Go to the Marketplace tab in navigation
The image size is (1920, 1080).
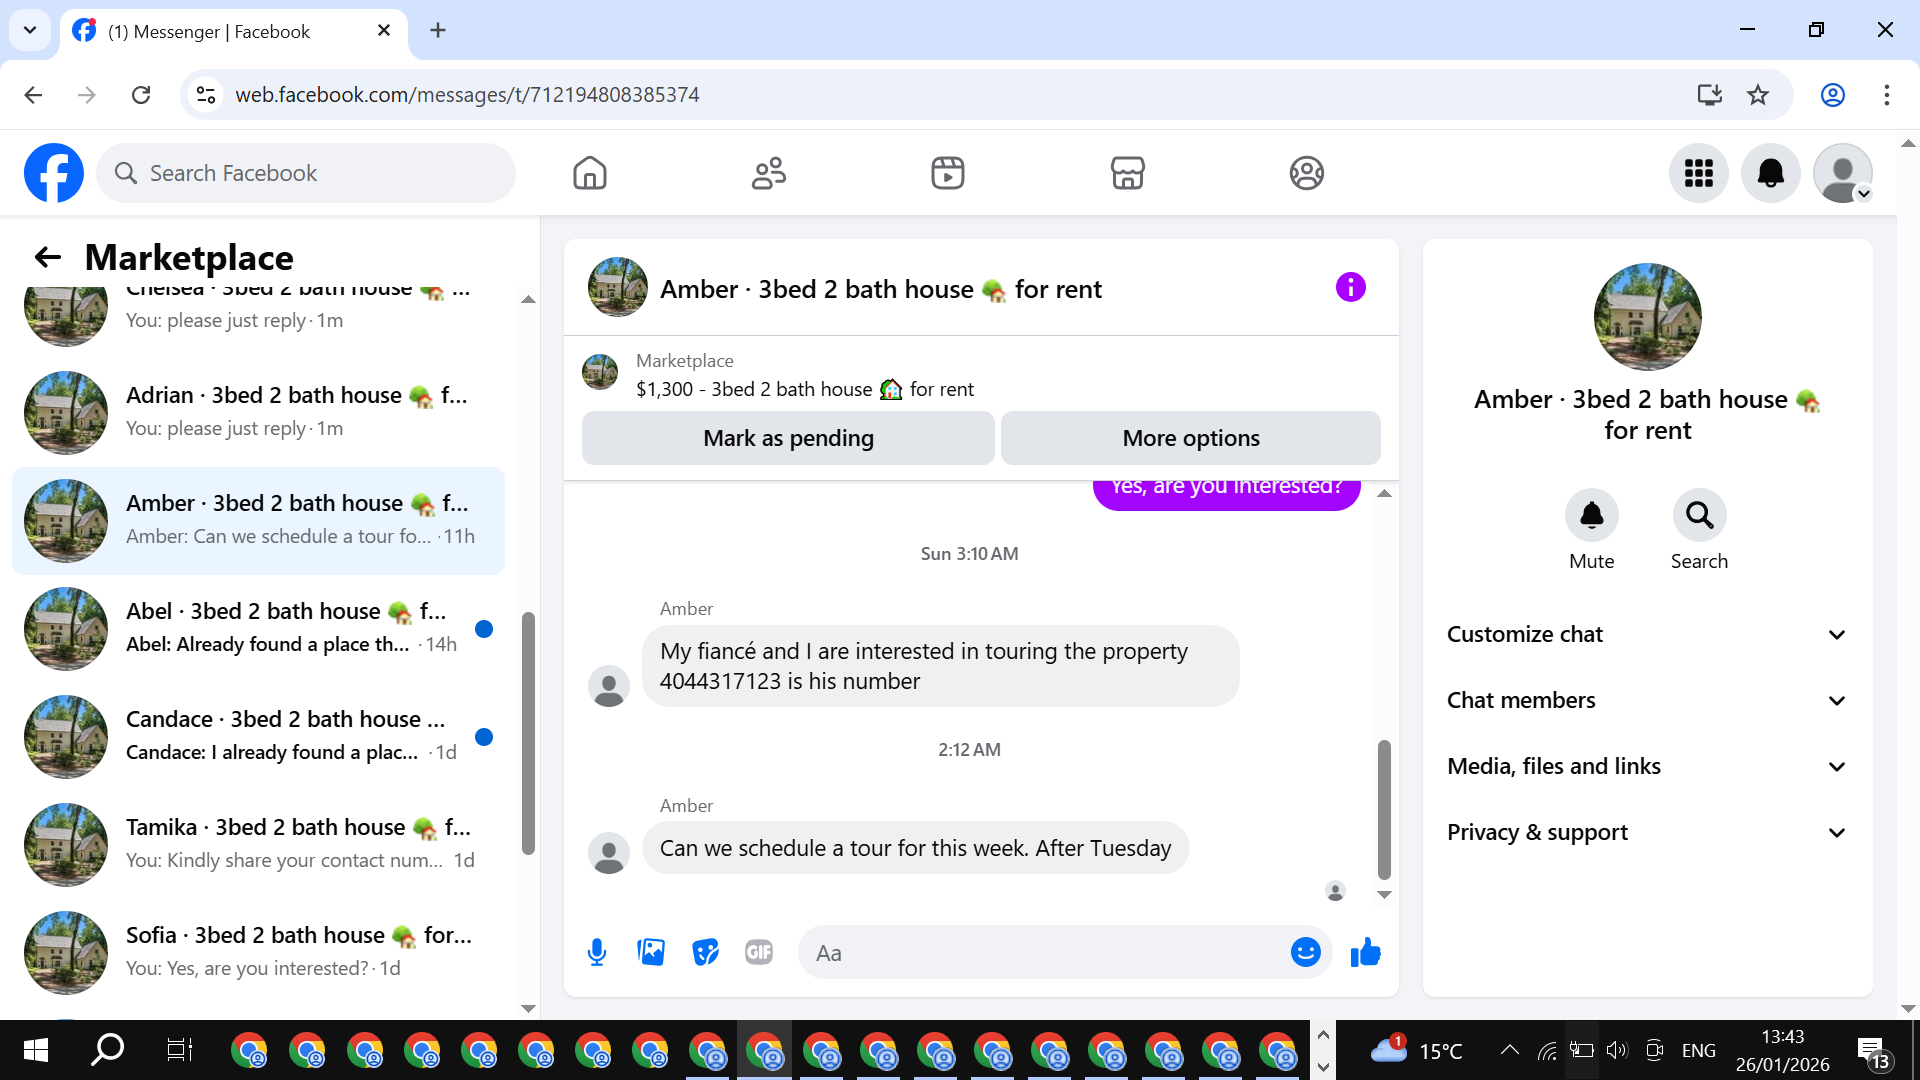pyautogui.click(x=1127, y=173)
